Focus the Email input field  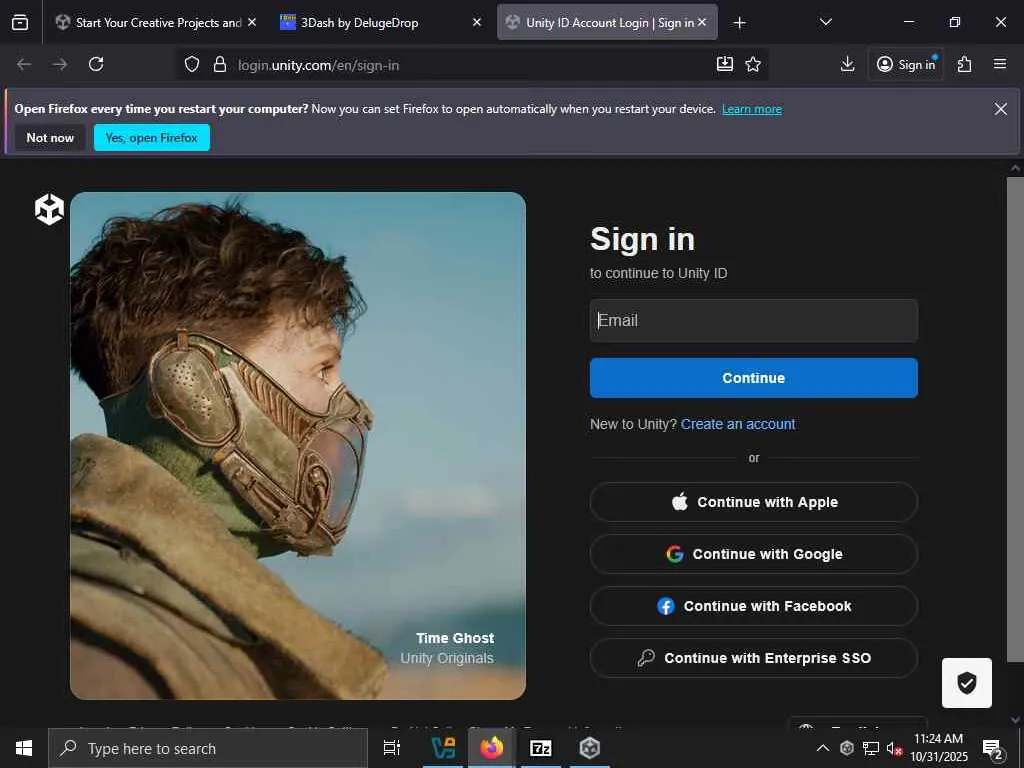(x=754, y=321)
